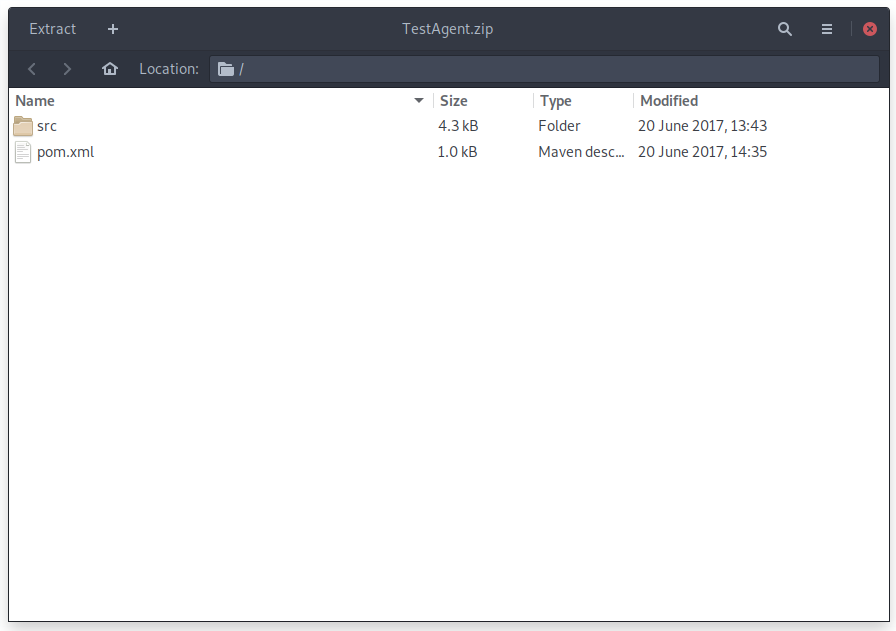Select the src folder icon

(x=23, y=126)
